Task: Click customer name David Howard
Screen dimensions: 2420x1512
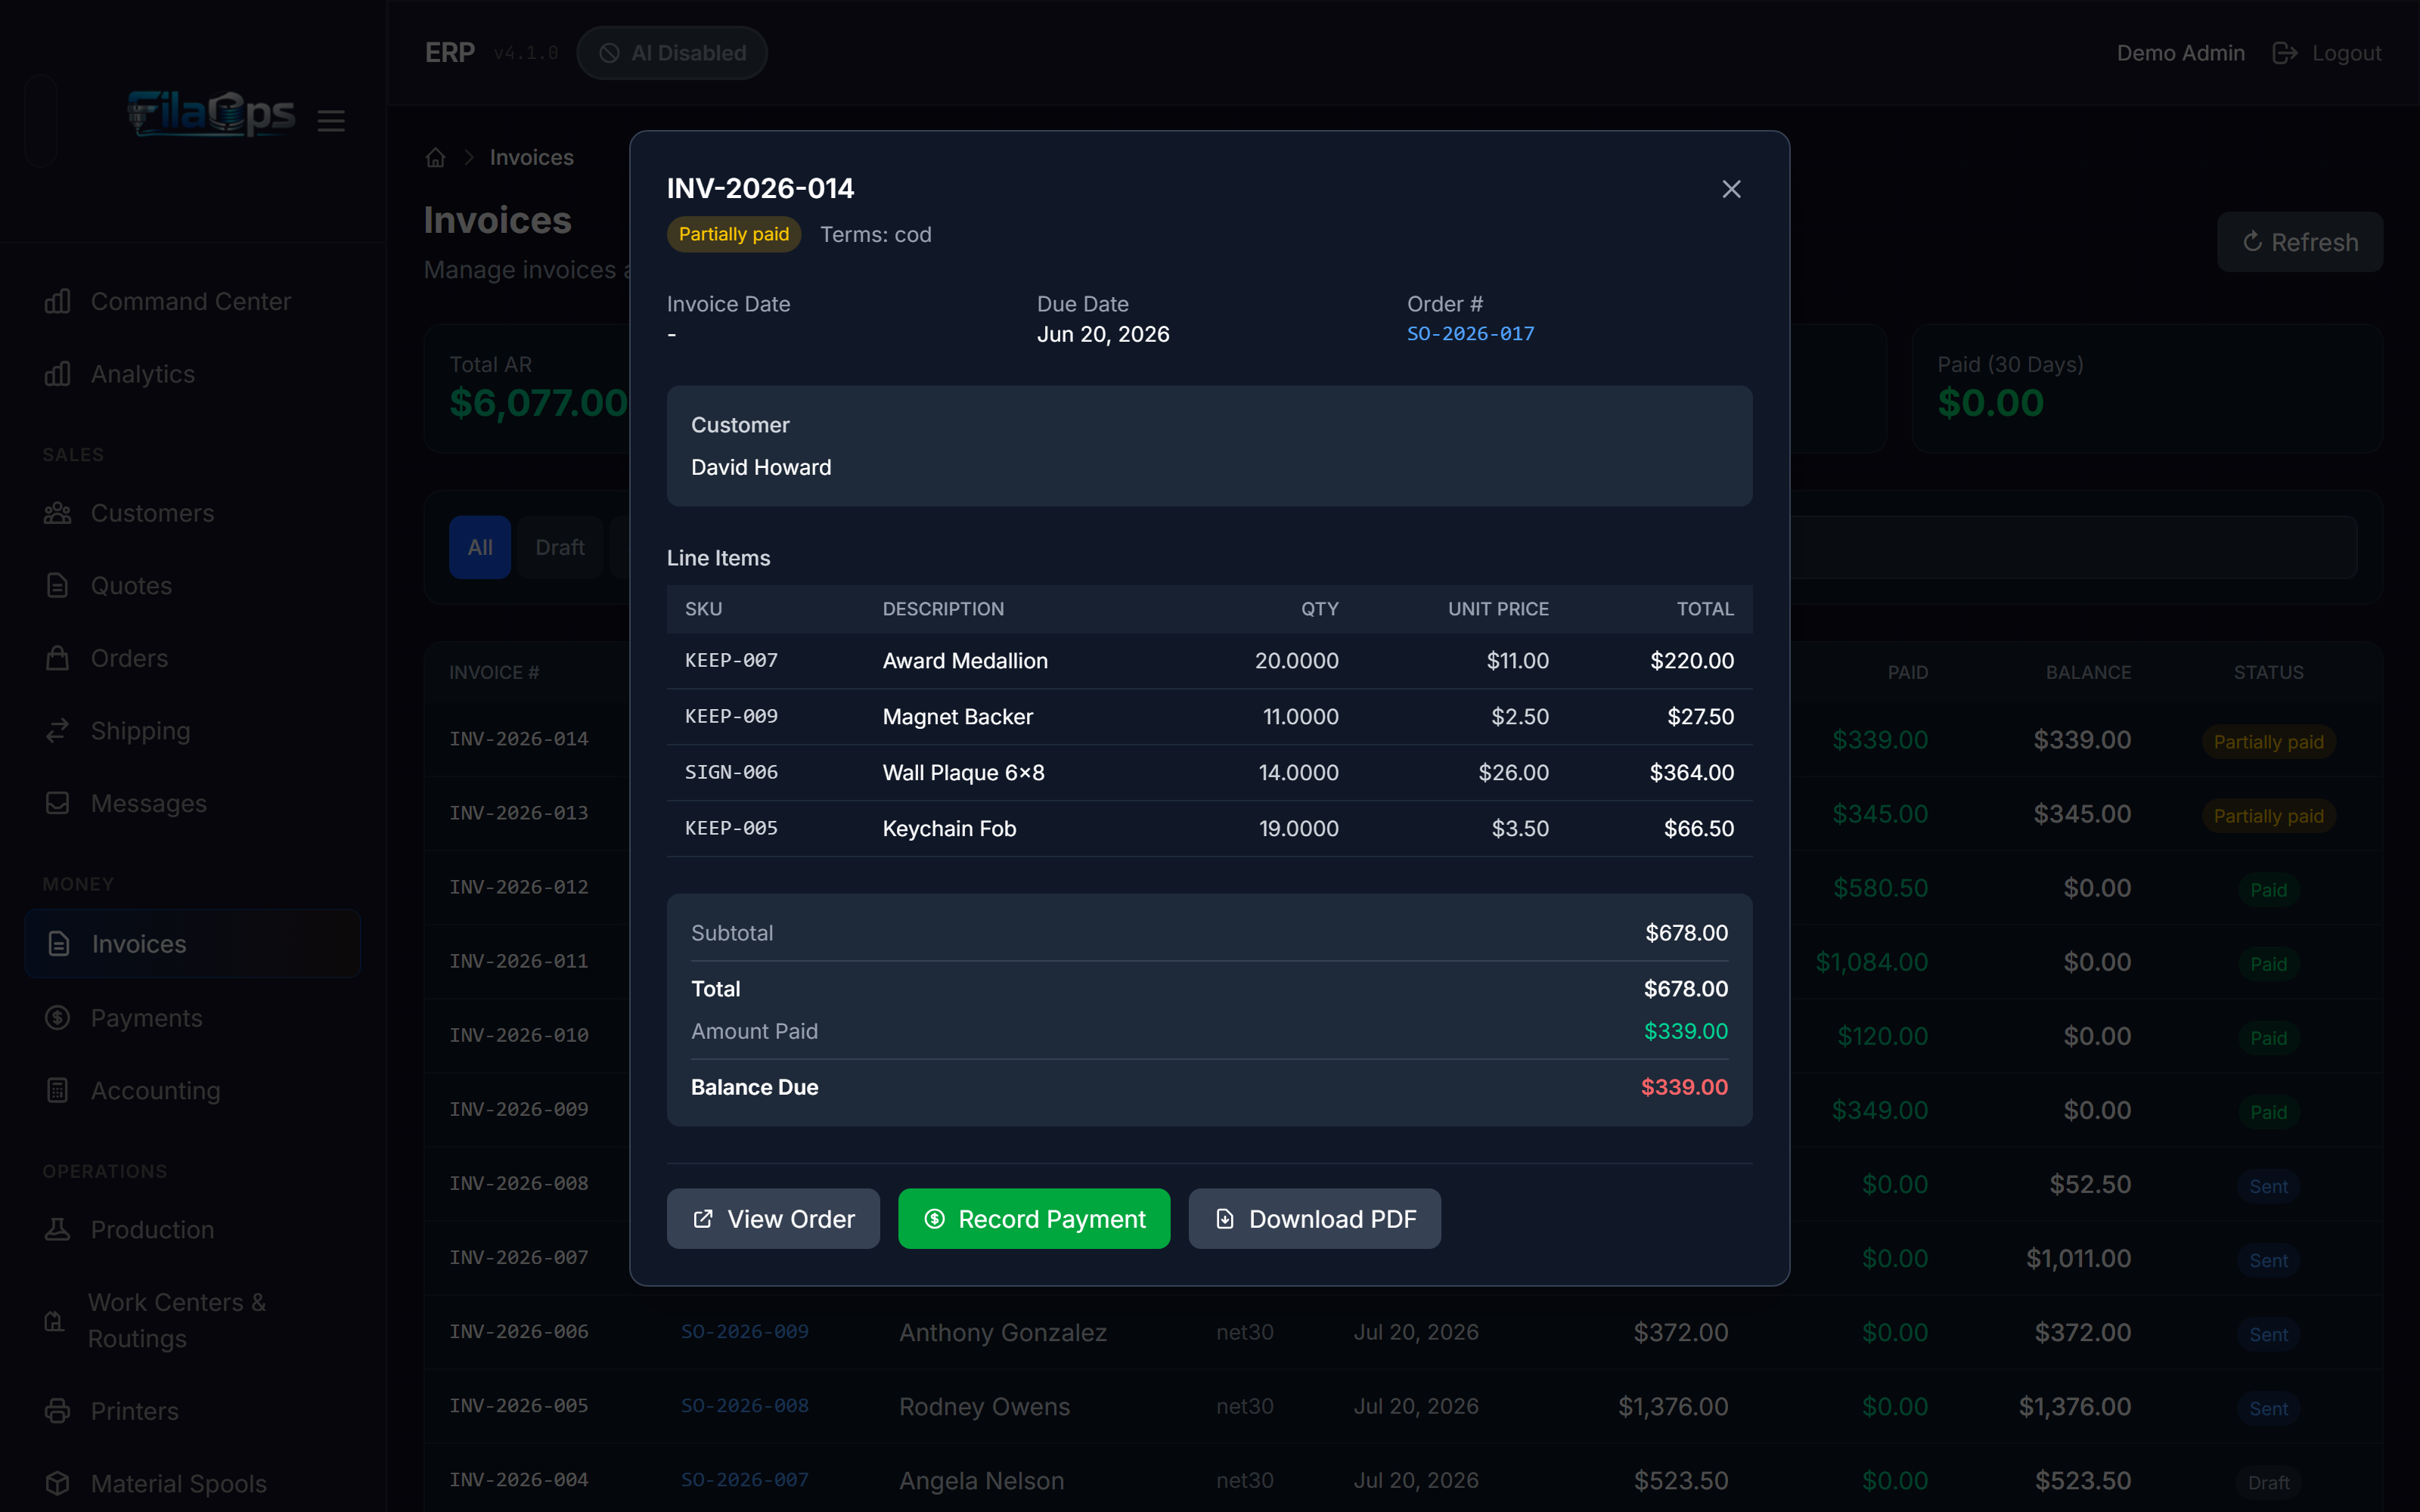Action: point(761,467)
